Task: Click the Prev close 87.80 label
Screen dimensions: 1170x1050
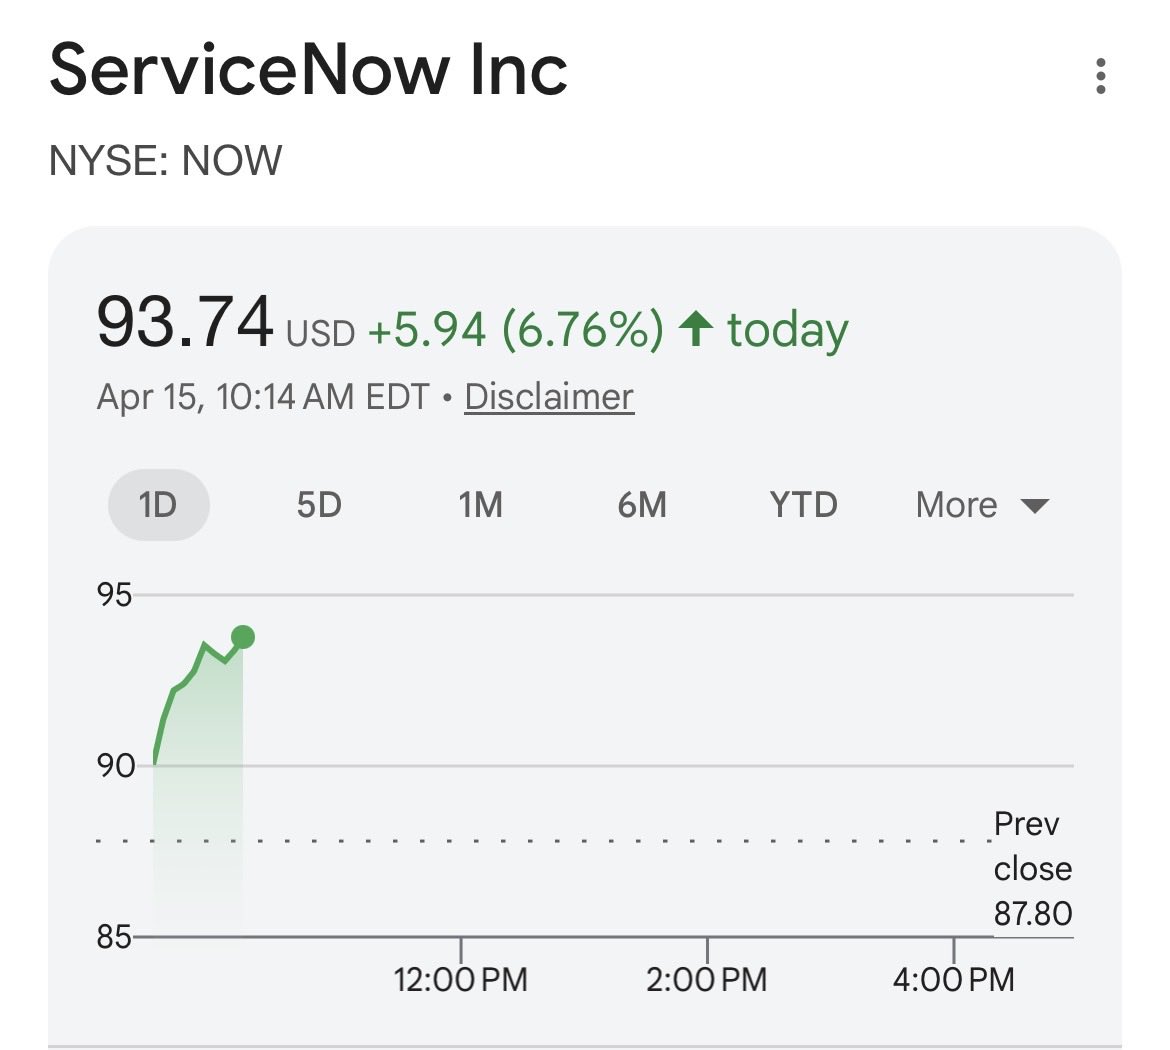Action: [1033, 869]
